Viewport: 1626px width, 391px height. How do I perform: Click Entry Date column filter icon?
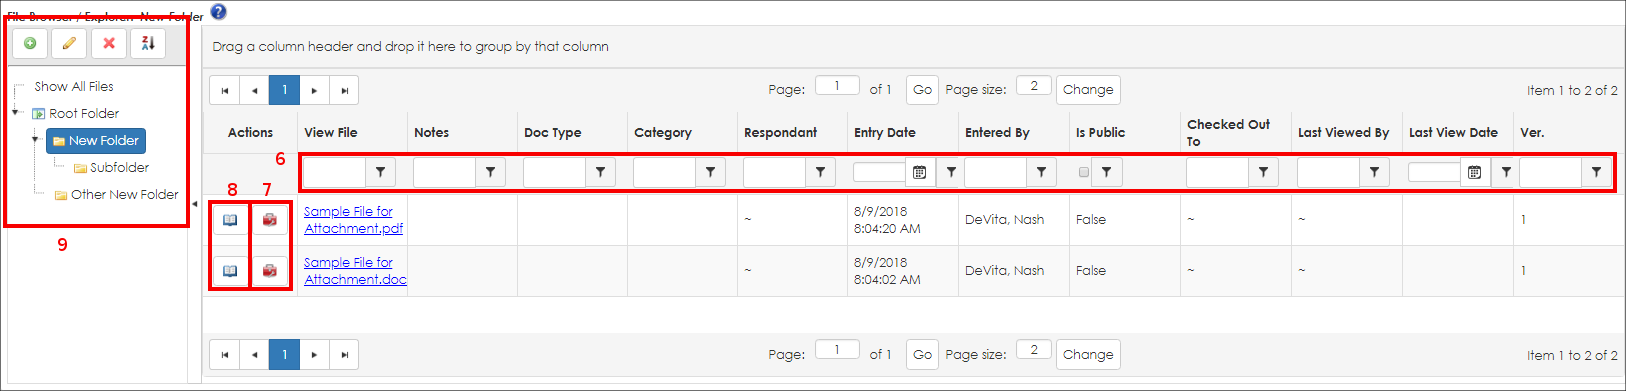tap(951, 172)
